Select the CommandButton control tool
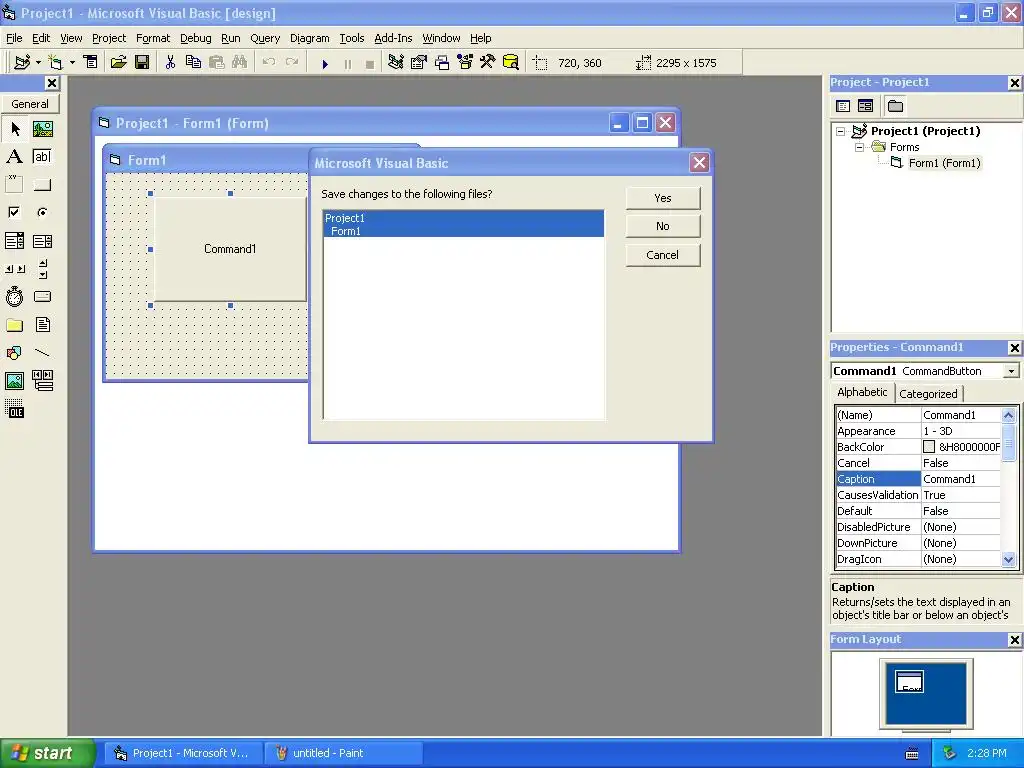The image size is (1024, 768). tap(42, 185)
